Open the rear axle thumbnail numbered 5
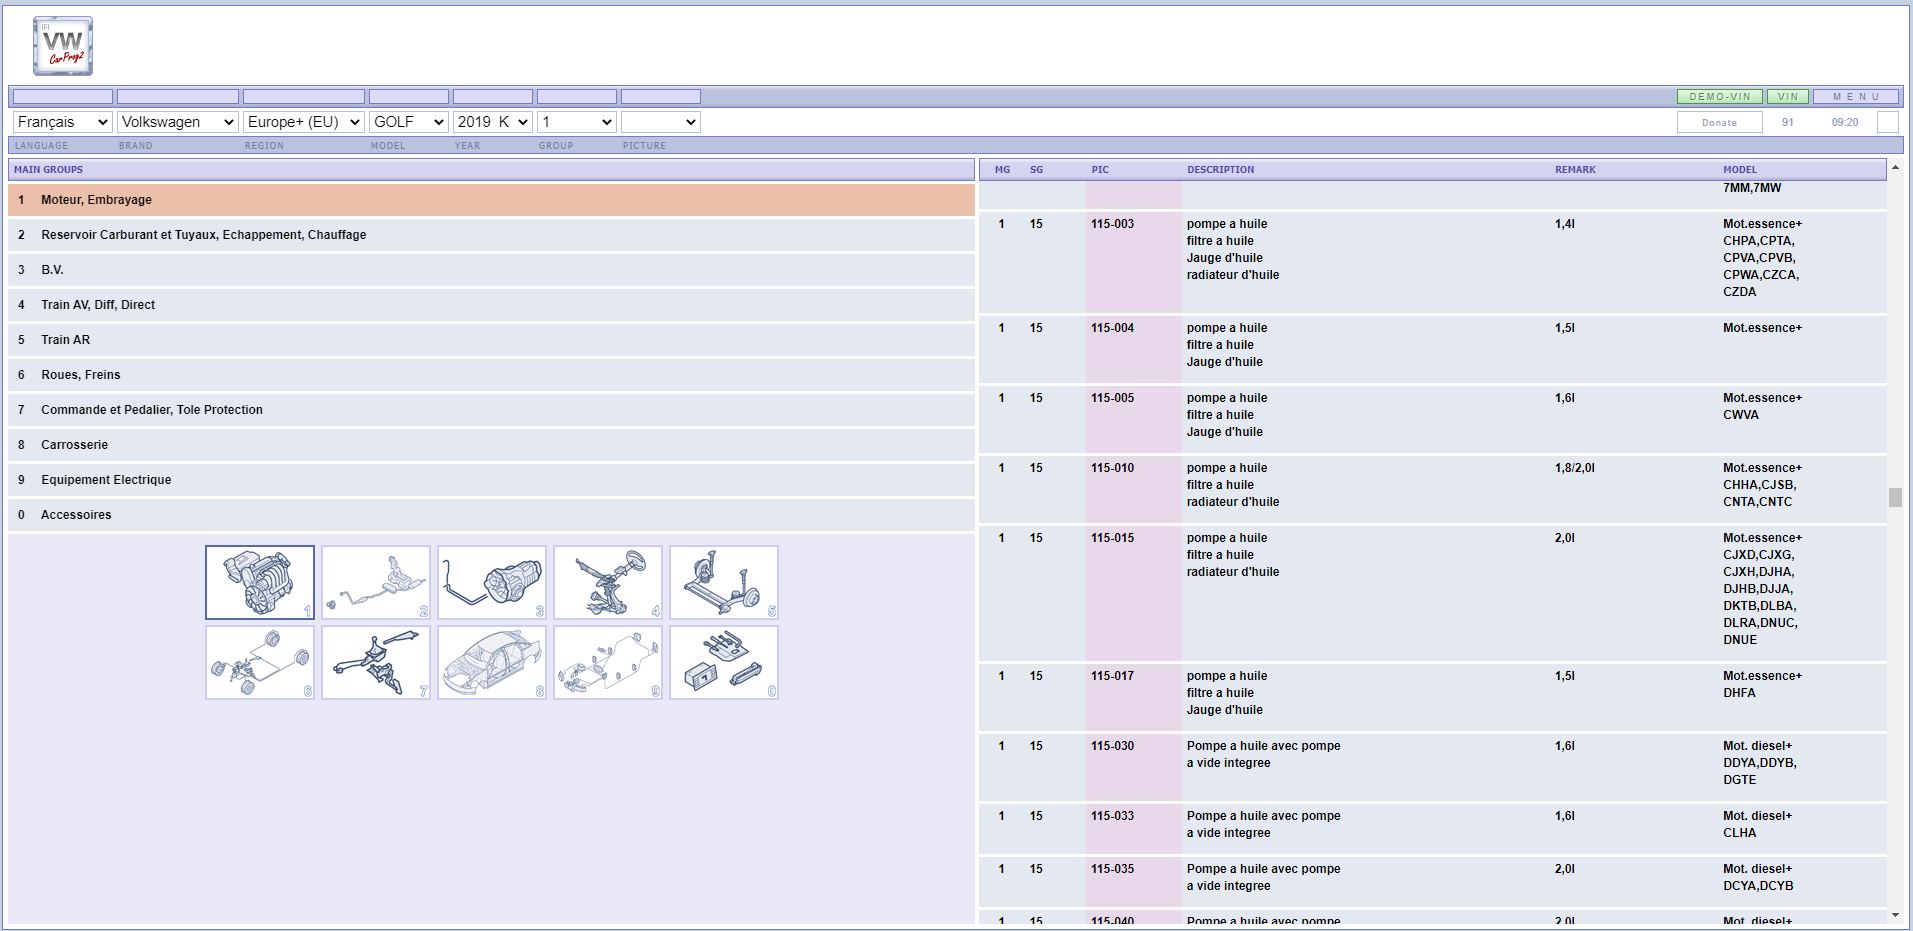The width and height of the screenshot is (1913, 931). pos(724,582)
